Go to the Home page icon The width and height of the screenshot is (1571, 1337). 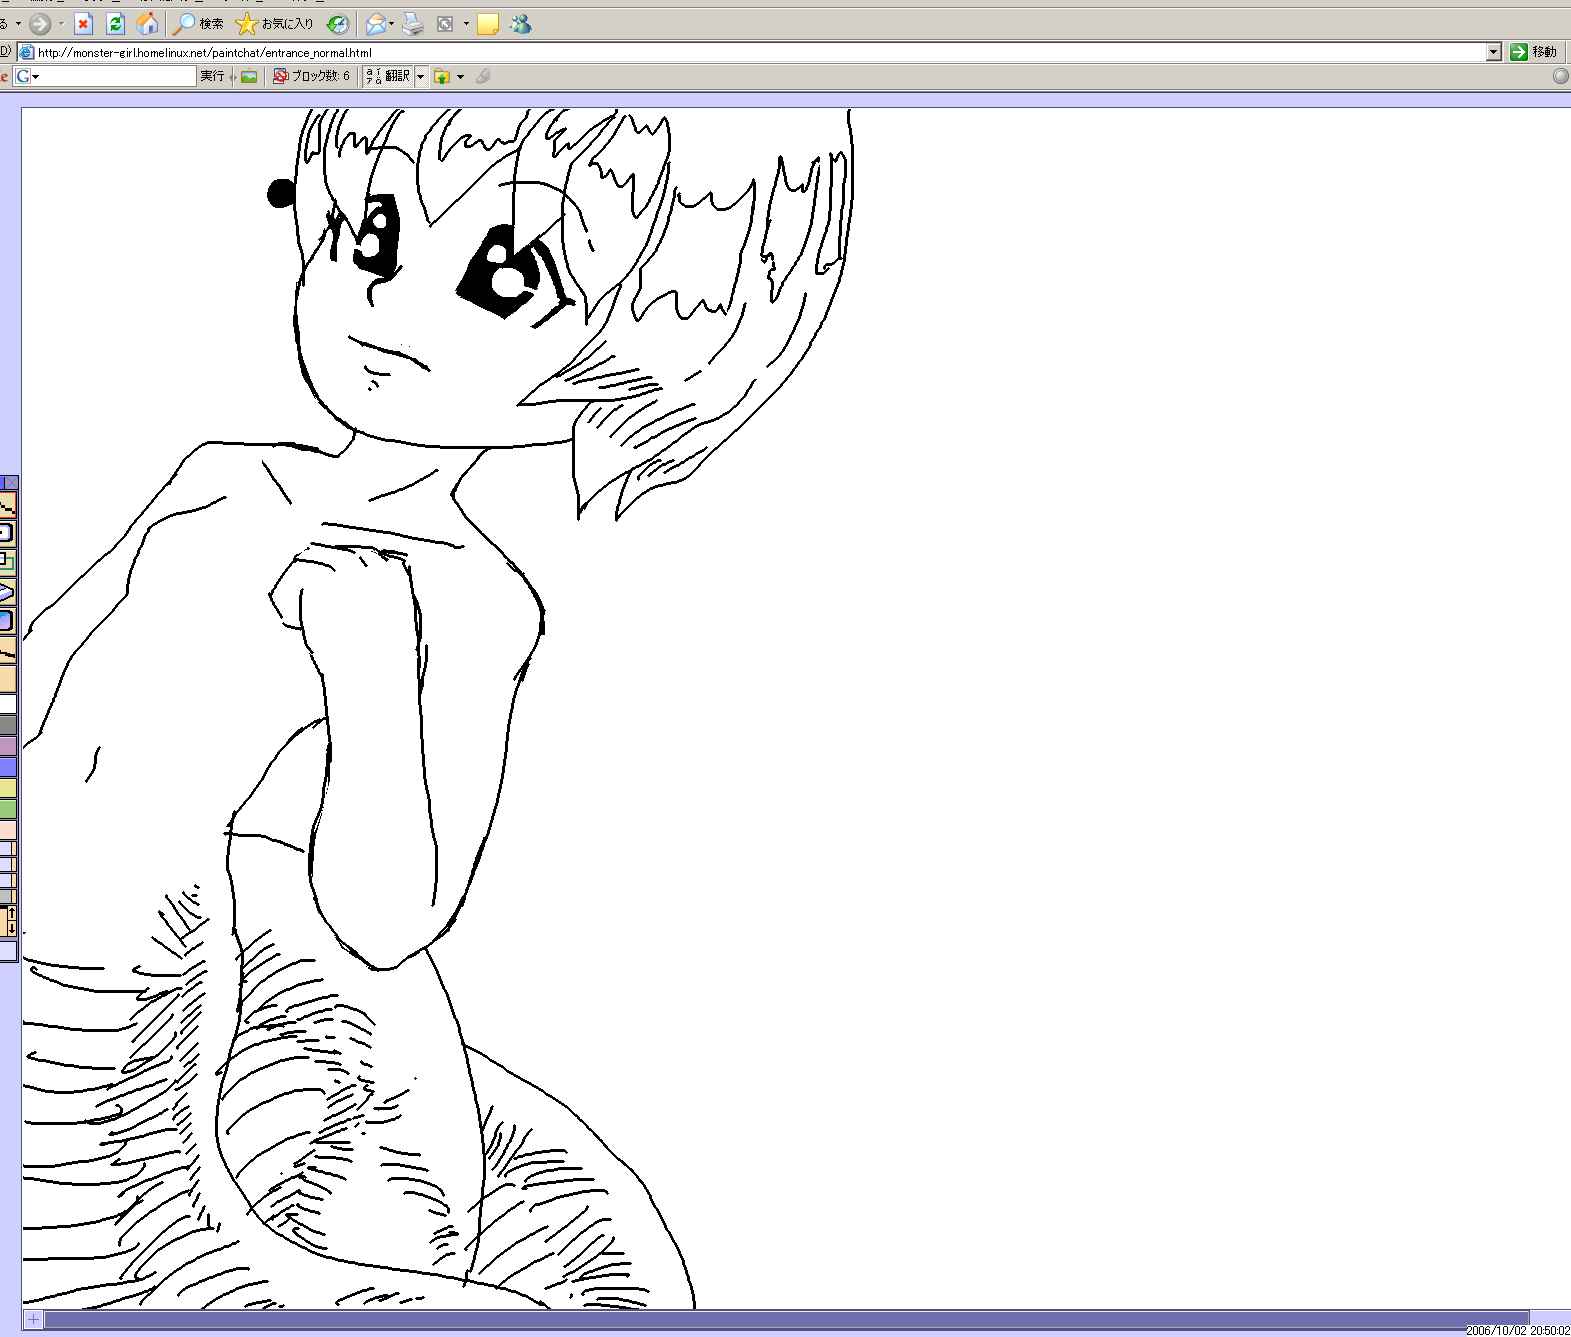coord(147,24)
